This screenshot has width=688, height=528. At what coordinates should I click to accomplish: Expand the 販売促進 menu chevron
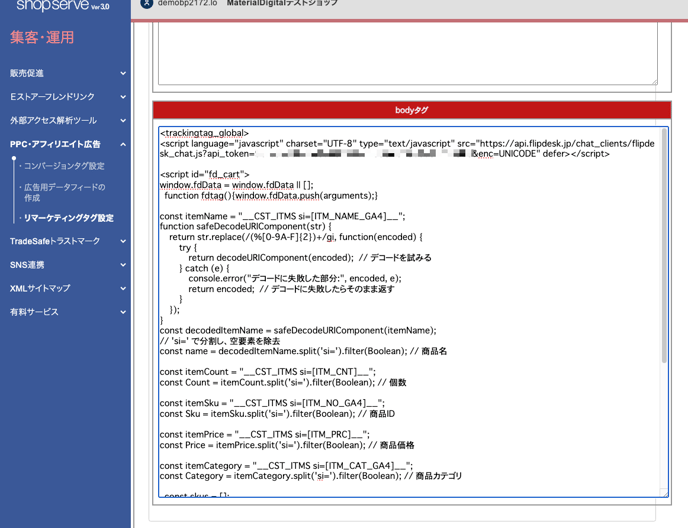click(x=123, y=73)
